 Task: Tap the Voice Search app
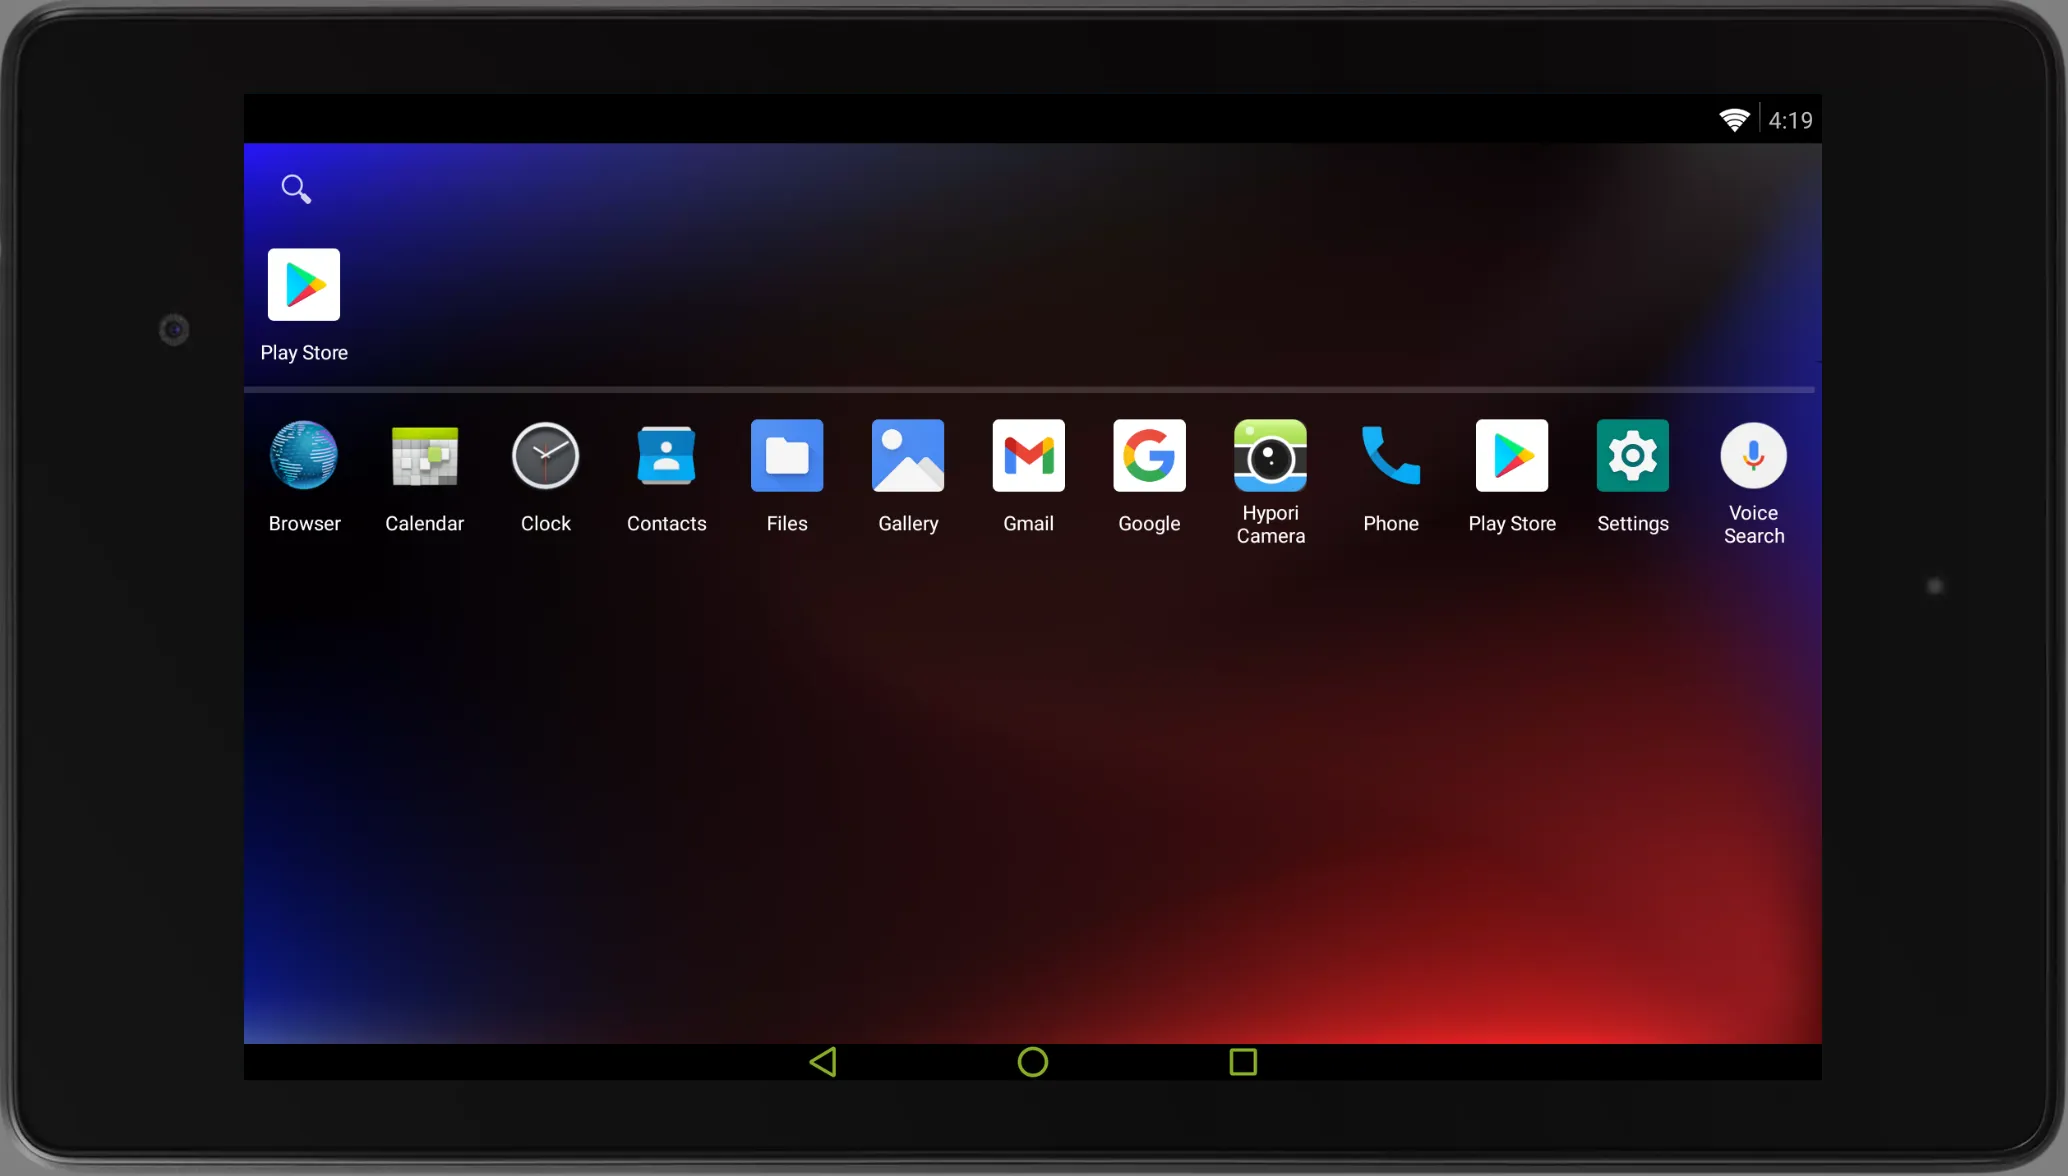click(x=1753, y=454)
